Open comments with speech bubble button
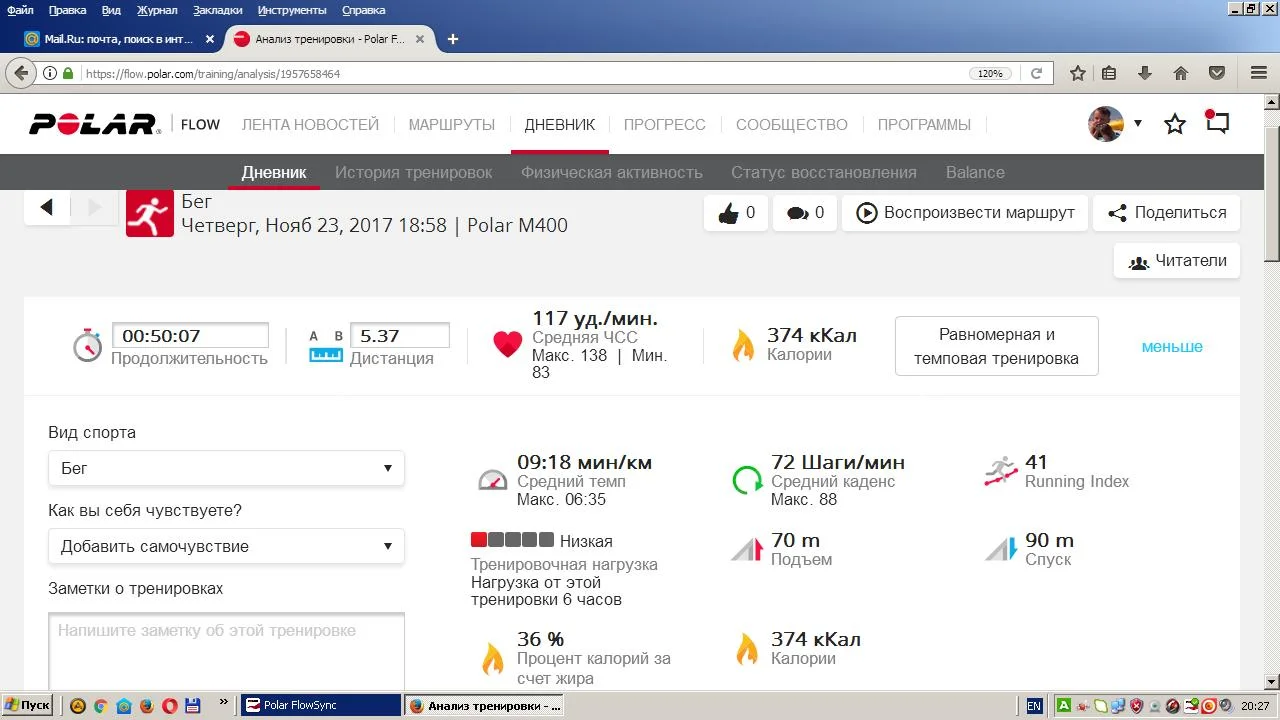Image resolution: width=1280 pixels, height=720 pixels. pyautogui.click(x=805, y=213)
